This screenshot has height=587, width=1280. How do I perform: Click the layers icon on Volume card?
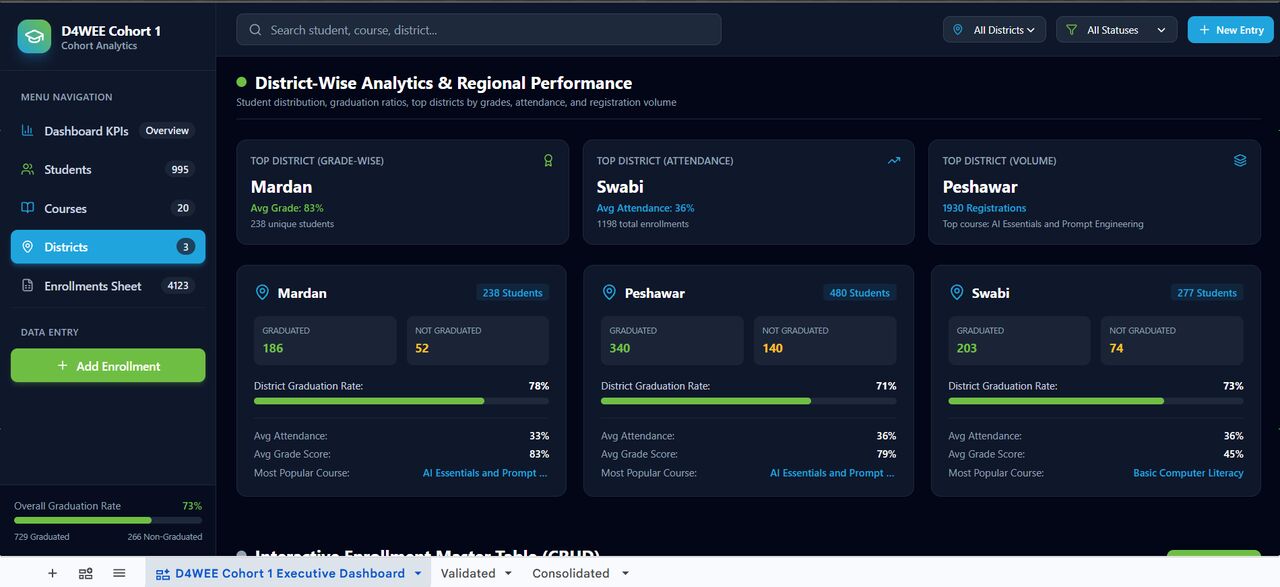(1240, 160)
